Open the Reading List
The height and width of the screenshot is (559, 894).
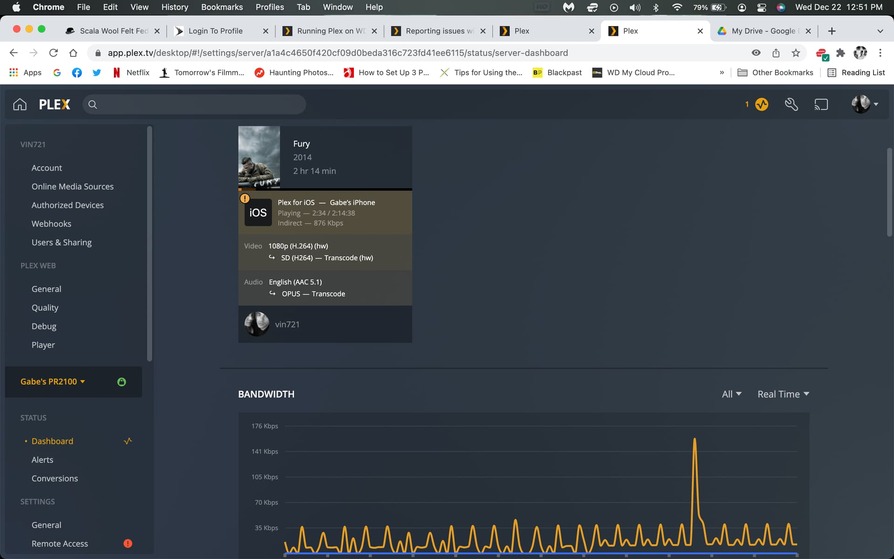tap(856, 72)
